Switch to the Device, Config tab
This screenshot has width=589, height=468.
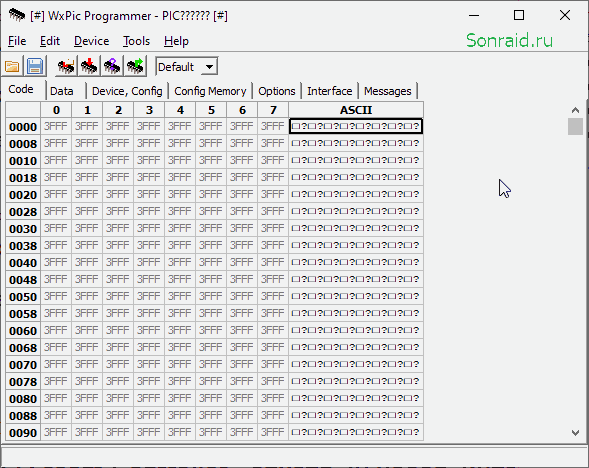pyautogui.click(x=127, y=91)
